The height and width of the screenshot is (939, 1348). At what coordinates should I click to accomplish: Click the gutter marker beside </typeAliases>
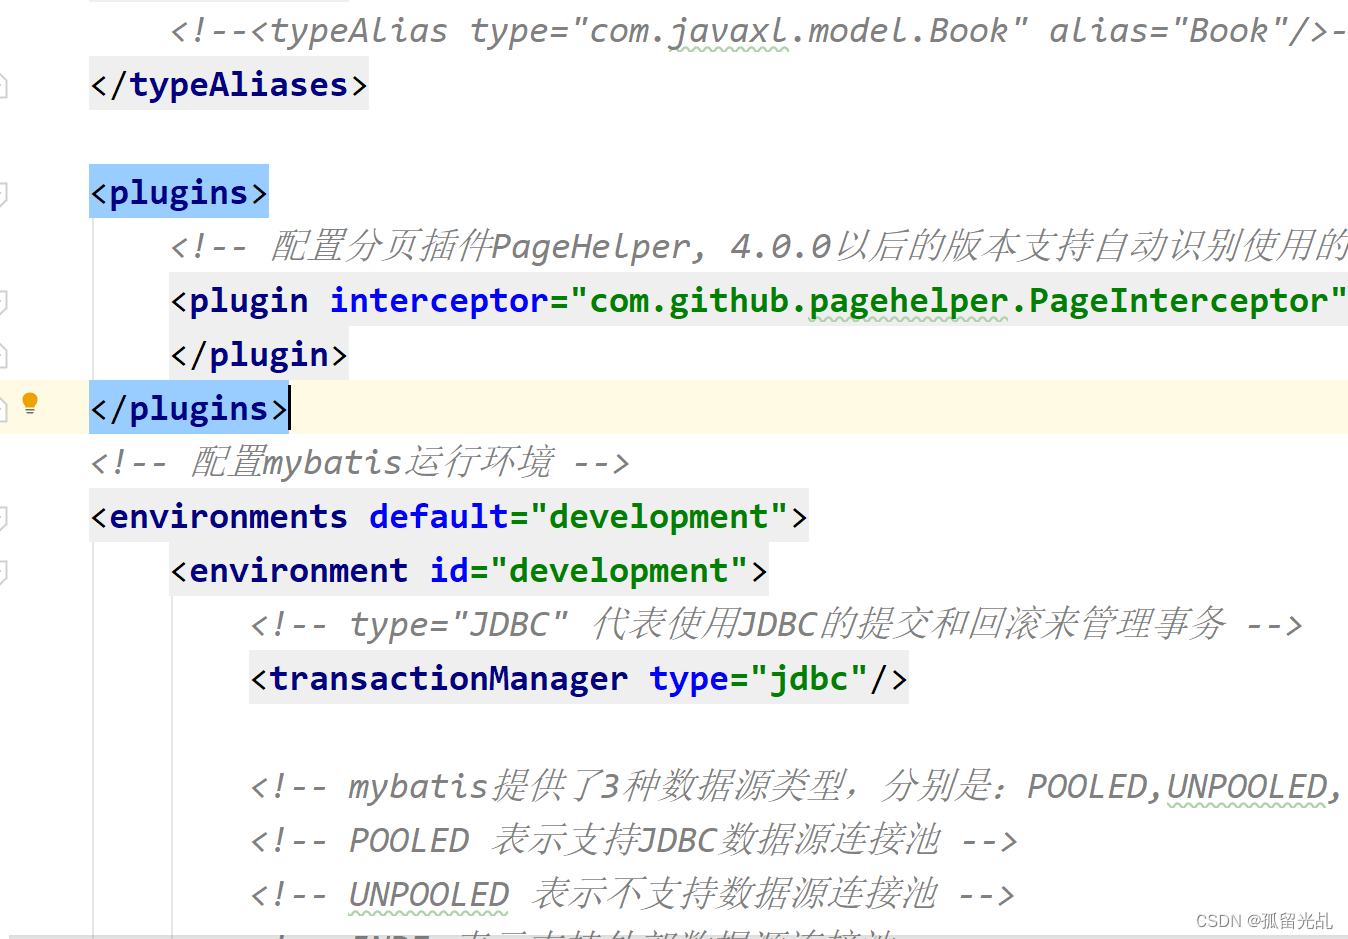coord(6,84)
